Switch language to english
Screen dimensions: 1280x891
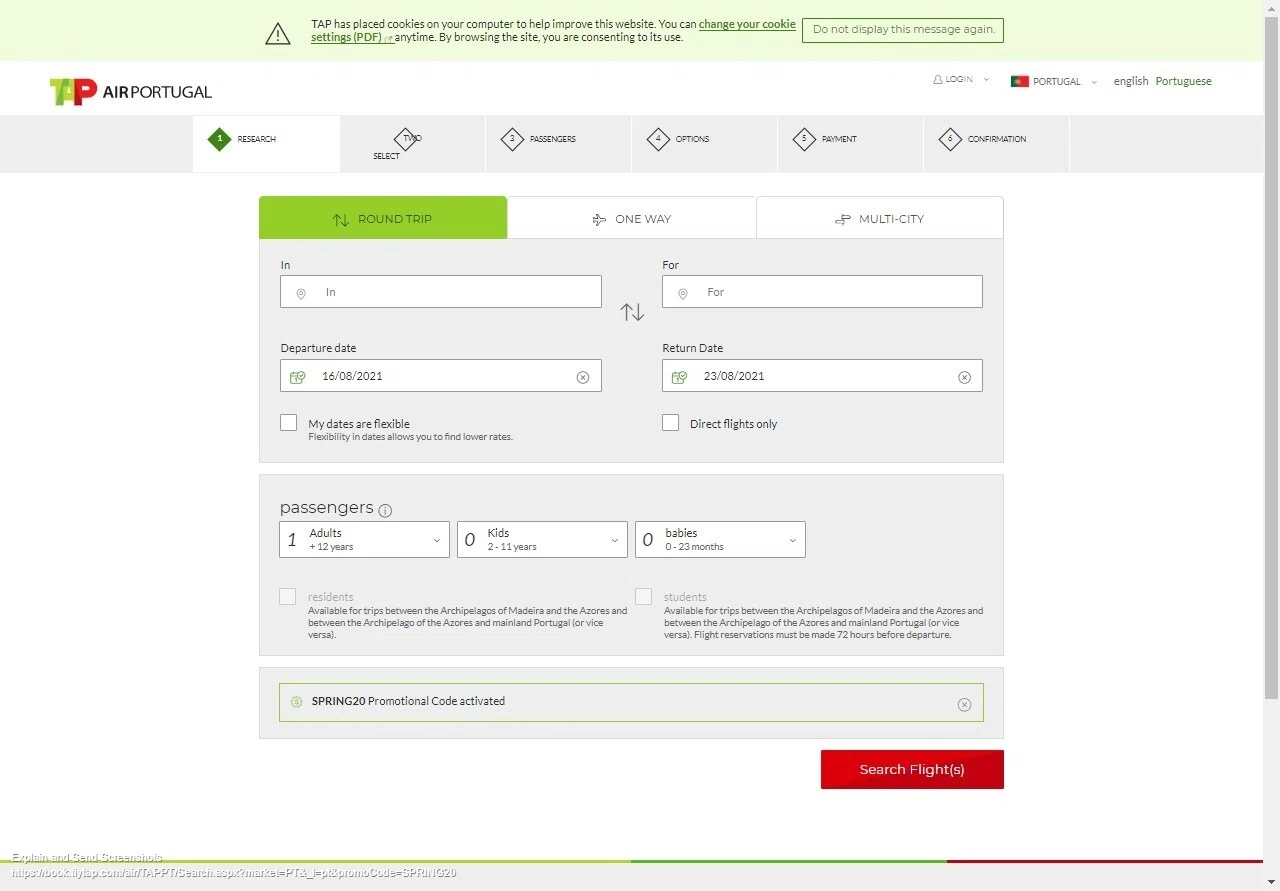[1131, 81]
